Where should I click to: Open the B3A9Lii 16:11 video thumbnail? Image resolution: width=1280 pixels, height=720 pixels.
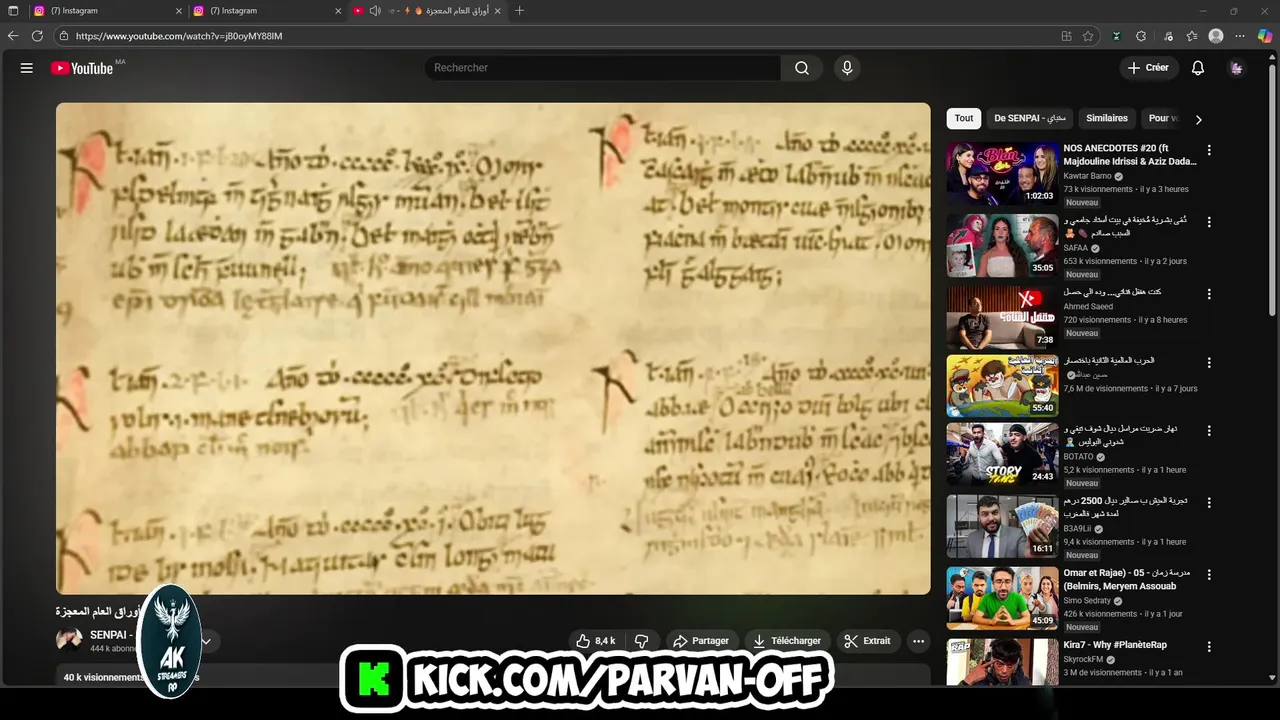coord(1002,526)
